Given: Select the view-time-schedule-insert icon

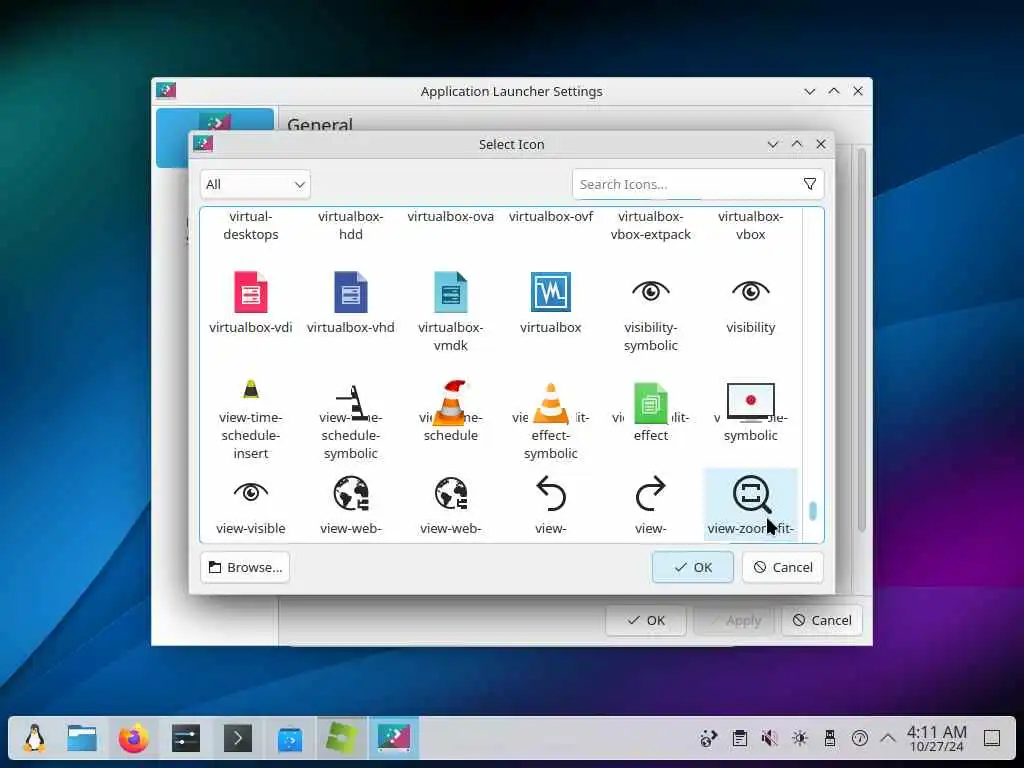Looking at the screenshot, I should tap(251, 389).
